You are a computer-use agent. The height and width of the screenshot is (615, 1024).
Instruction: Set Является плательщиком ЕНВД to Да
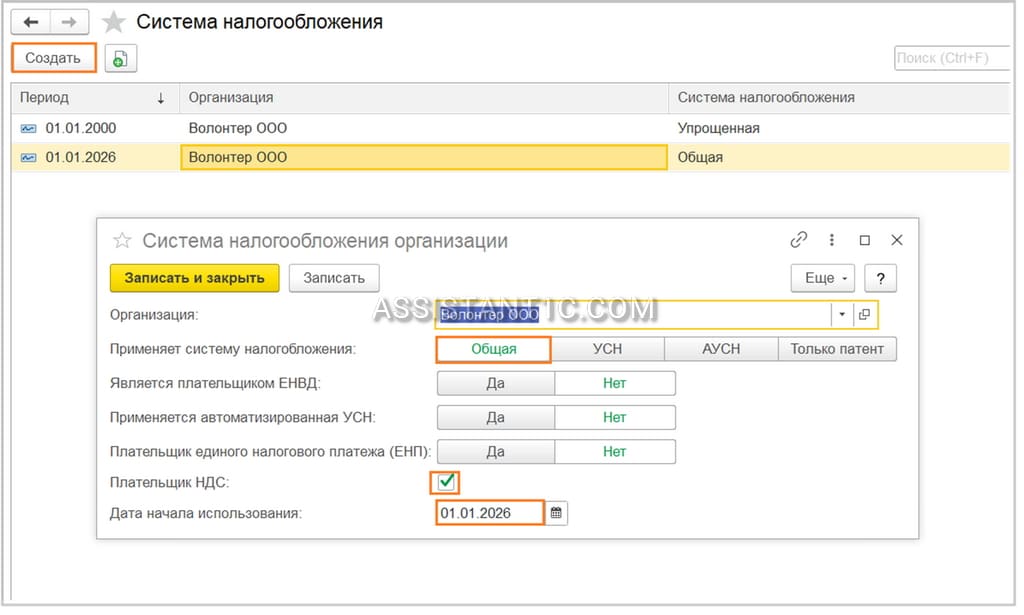tap(496, 384)
